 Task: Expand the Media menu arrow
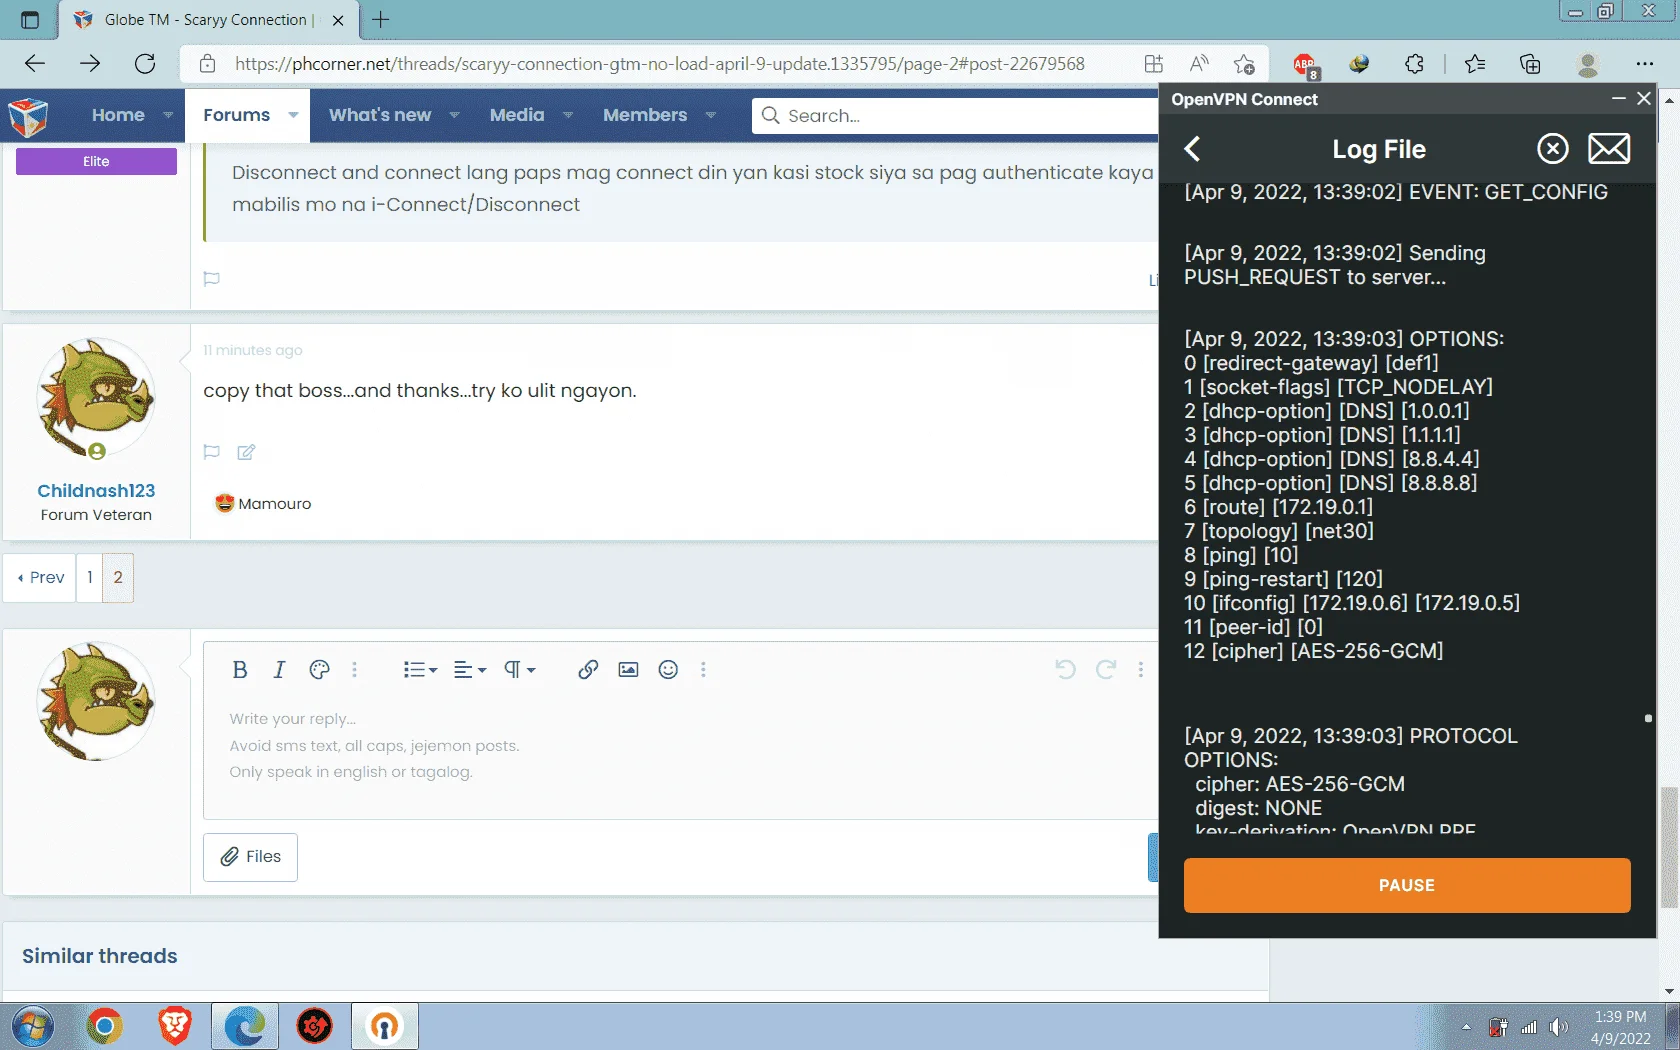point(568,115)
